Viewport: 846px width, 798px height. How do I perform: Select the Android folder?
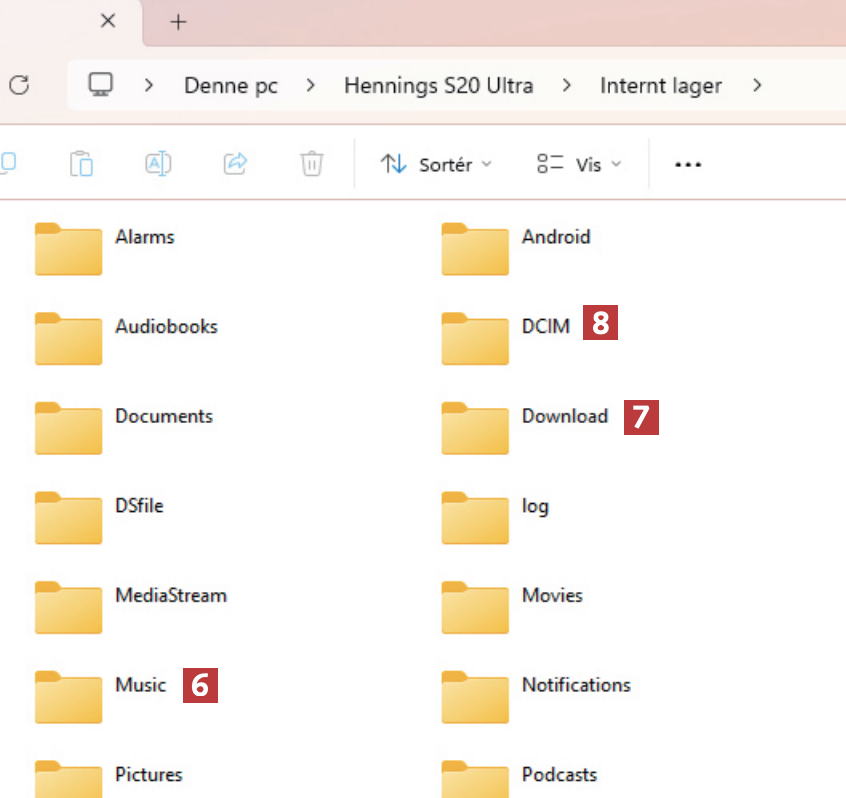476,248
